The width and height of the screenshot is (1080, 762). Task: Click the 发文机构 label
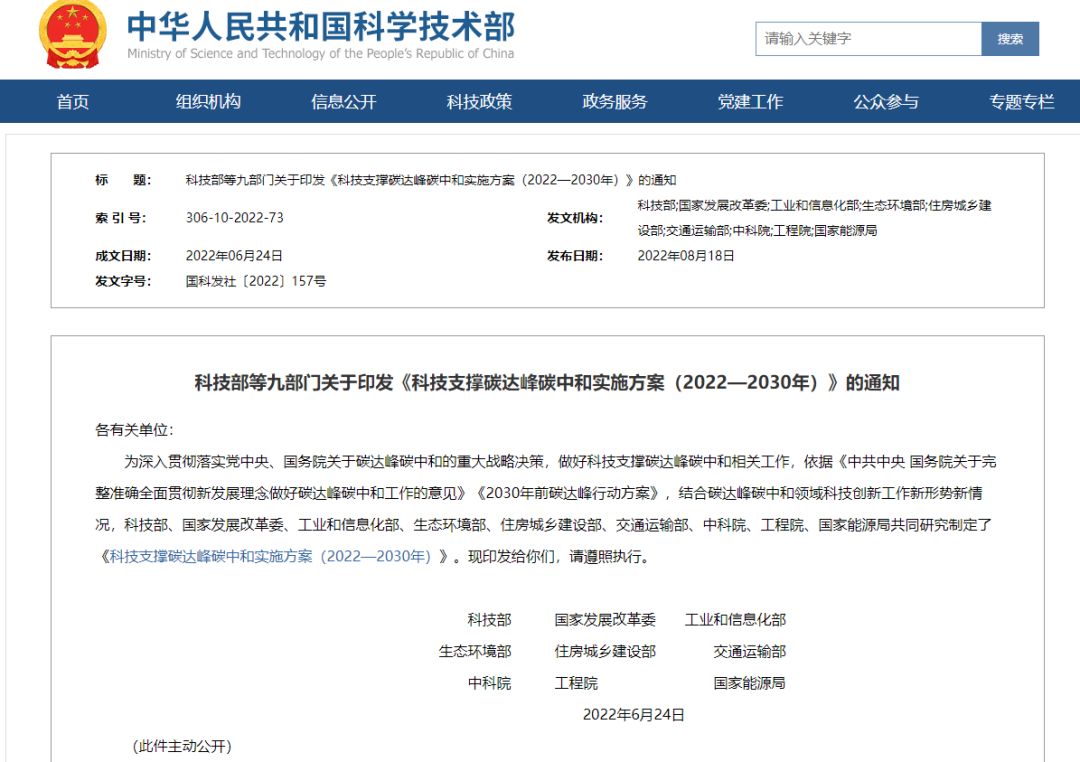[575, 218]
